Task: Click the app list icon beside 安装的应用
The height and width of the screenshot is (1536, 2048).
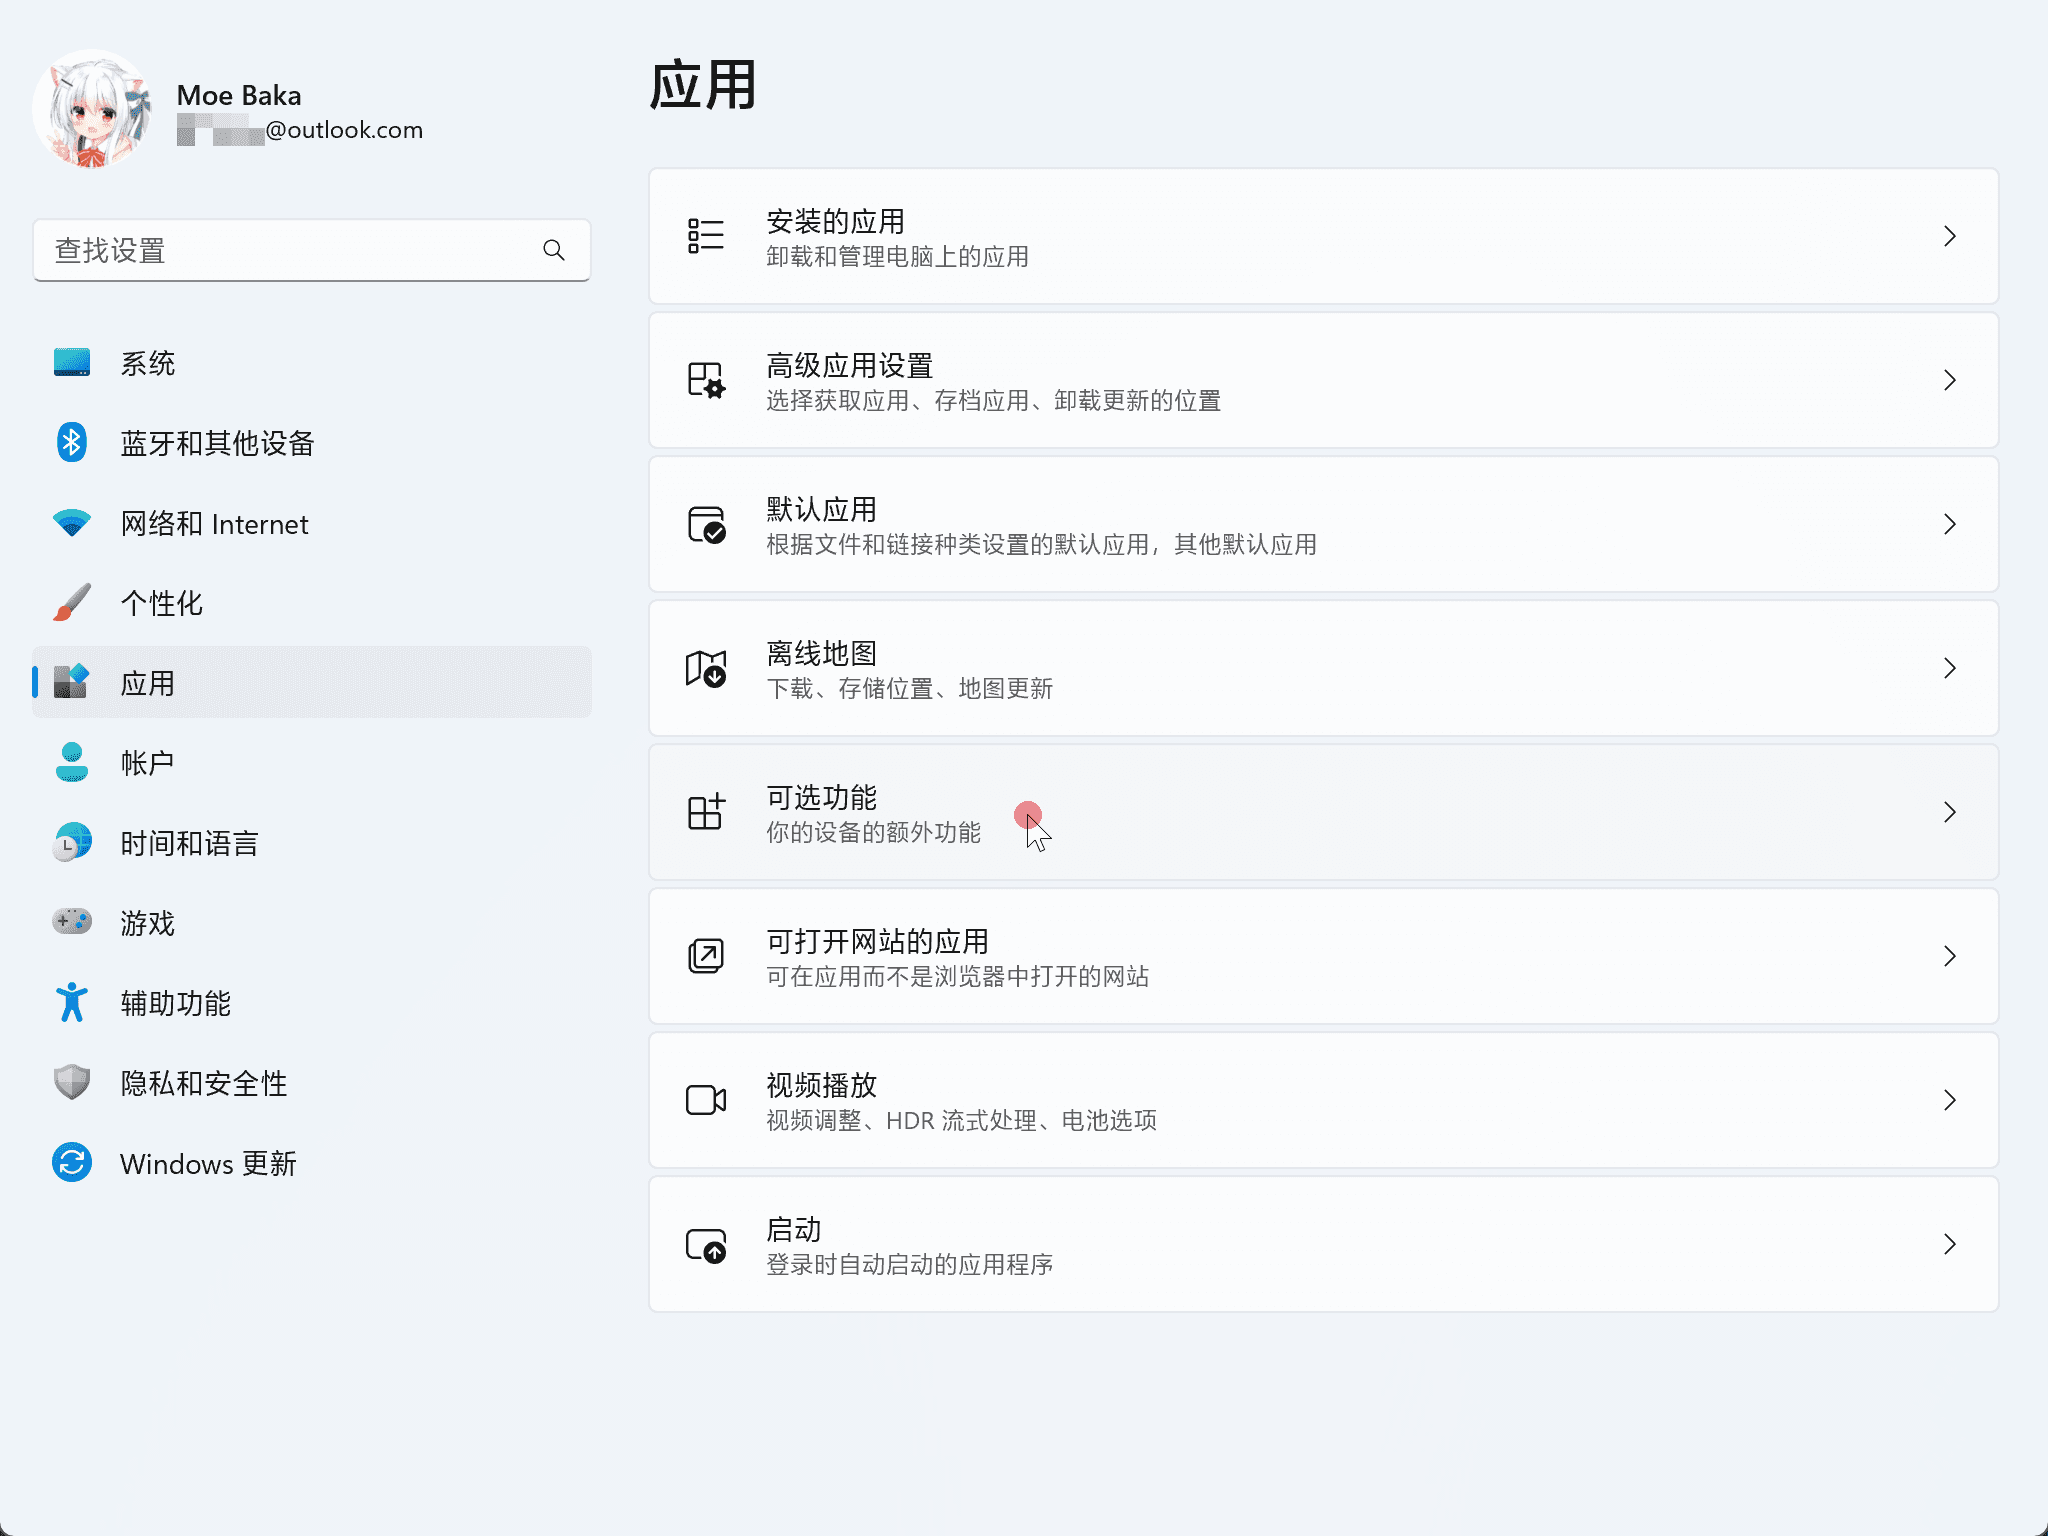Action: coord(704,236)
